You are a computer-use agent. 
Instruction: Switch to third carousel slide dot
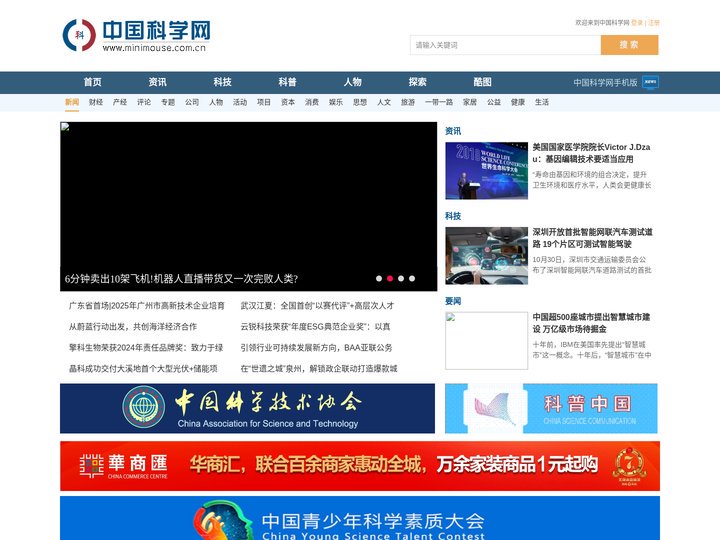click(x=401, y=278)
